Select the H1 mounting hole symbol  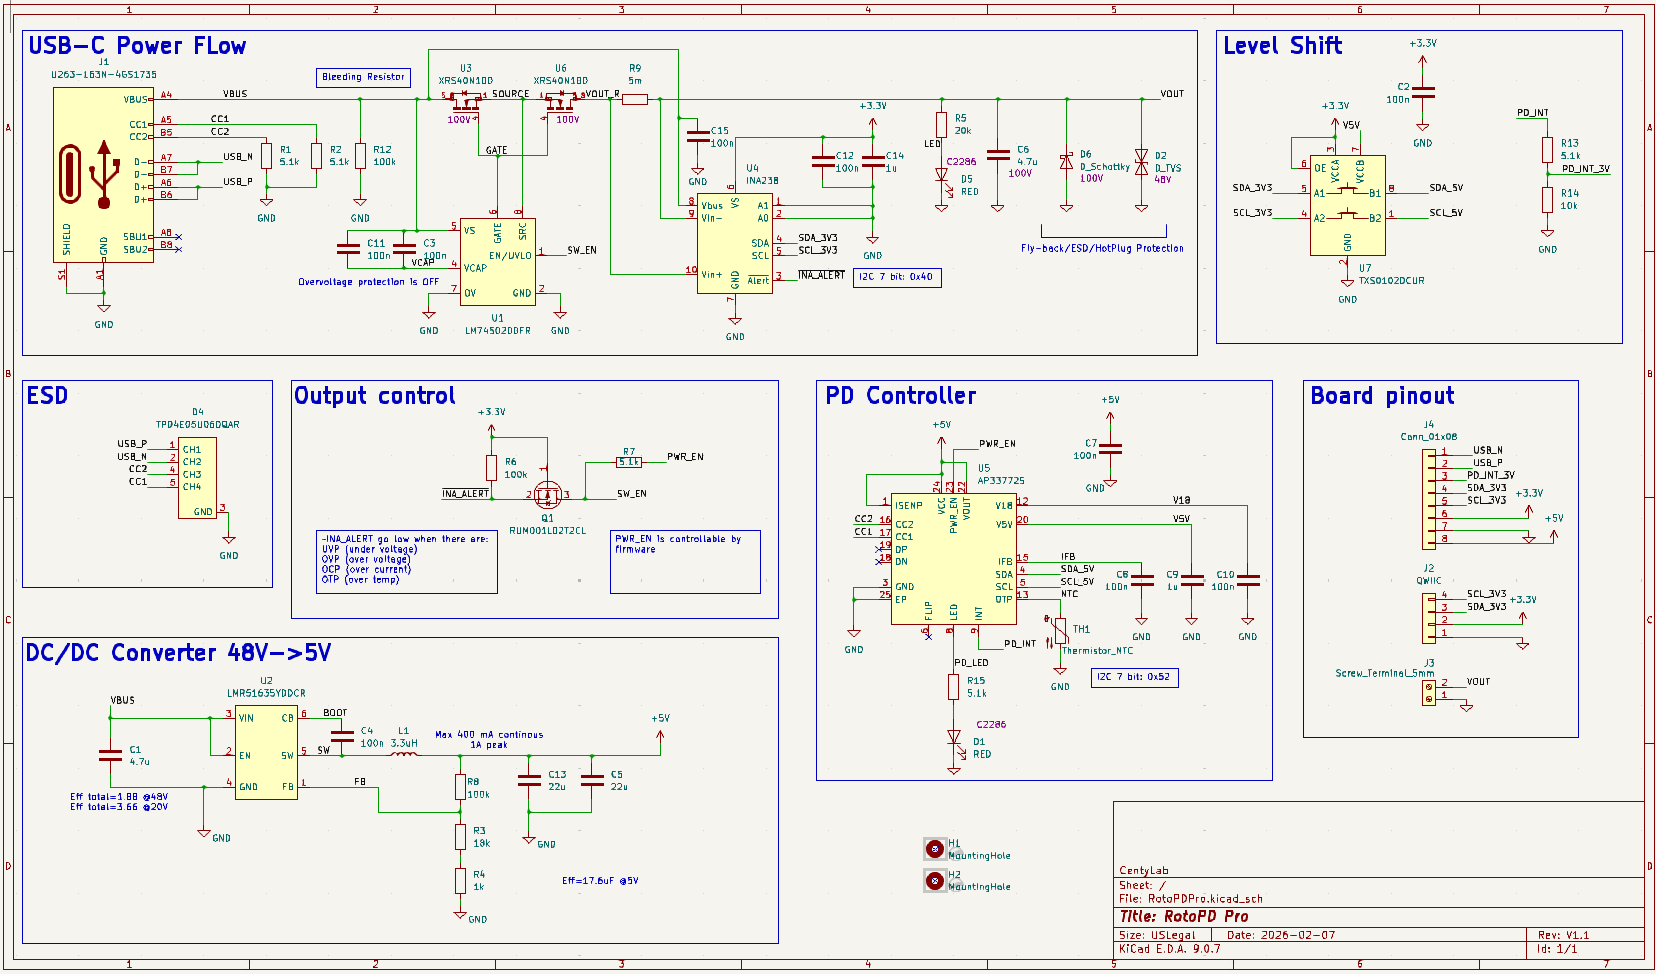(x=934, y=849)
